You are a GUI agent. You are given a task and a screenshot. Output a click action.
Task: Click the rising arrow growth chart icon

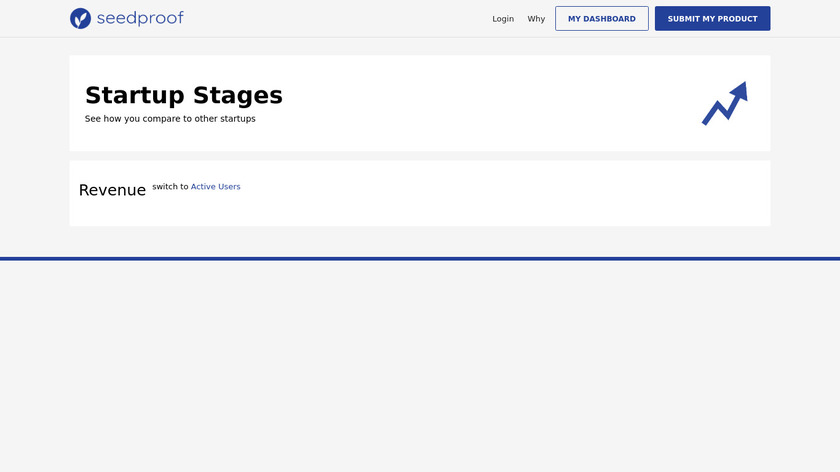tap(724, 103)
